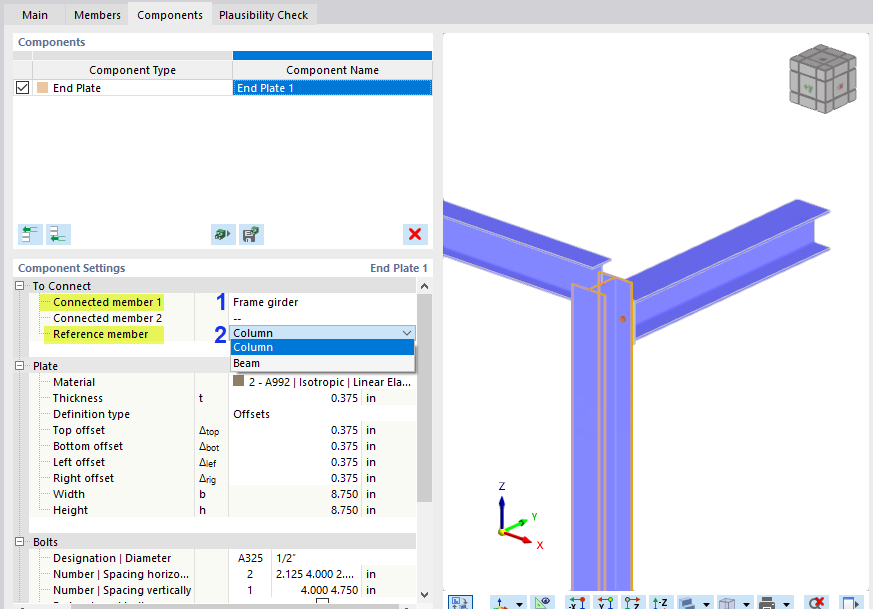Open the Reference member combo box arrow
This screenshot has height=609, width=873.
coord(407,333)
